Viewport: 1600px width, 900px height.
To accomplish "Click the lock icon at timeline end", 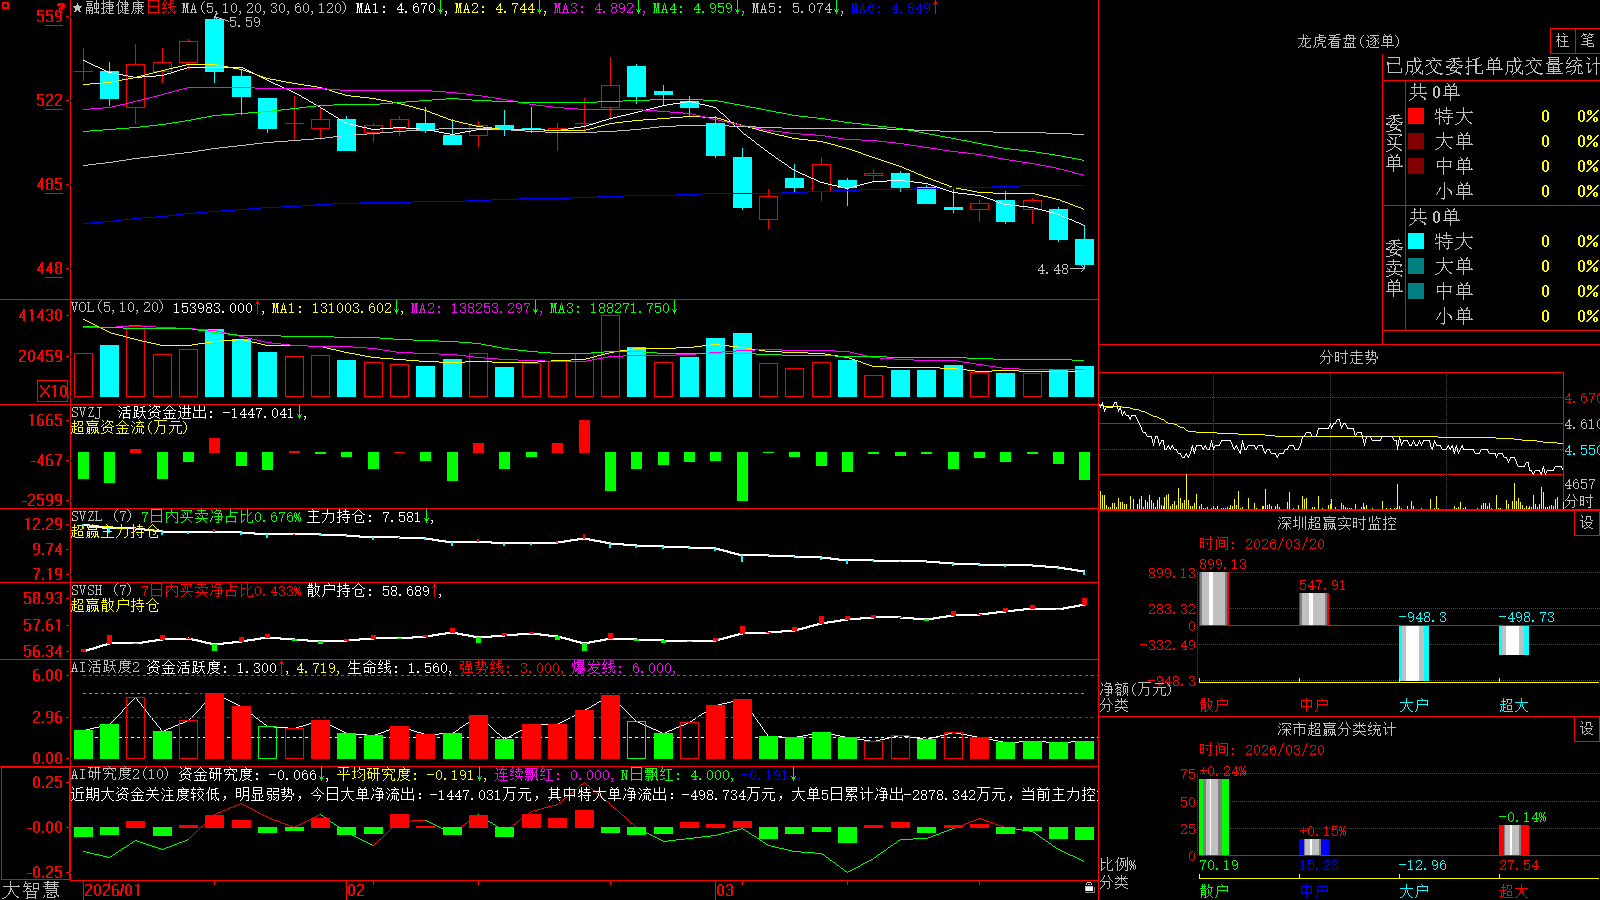I will (x=1090, y=888).
